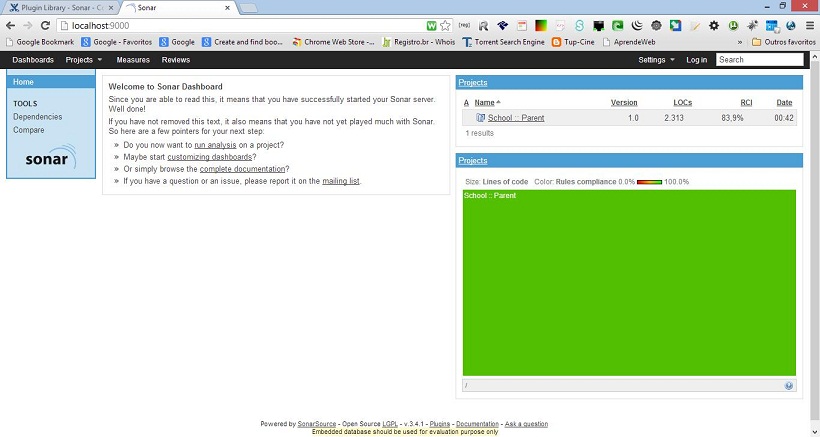
Task: Sort by the A alert column
Action: pos(466,102)
